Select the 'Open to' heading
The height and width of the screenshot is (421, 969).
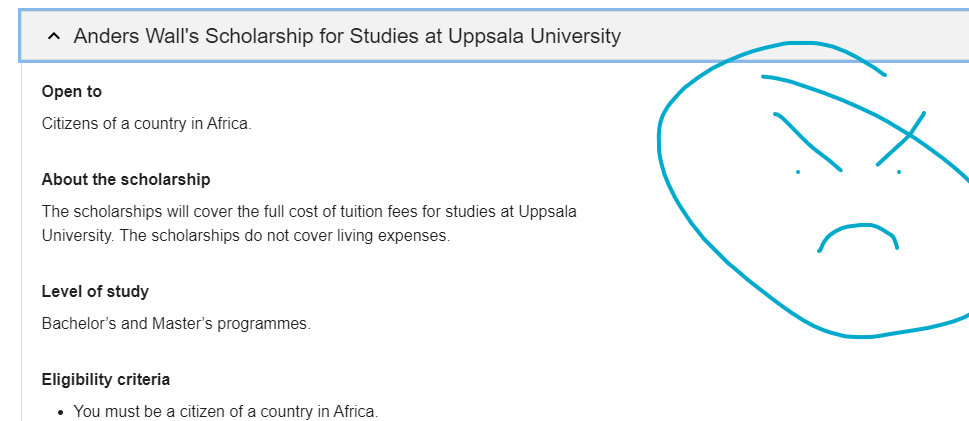pos(72,91)
